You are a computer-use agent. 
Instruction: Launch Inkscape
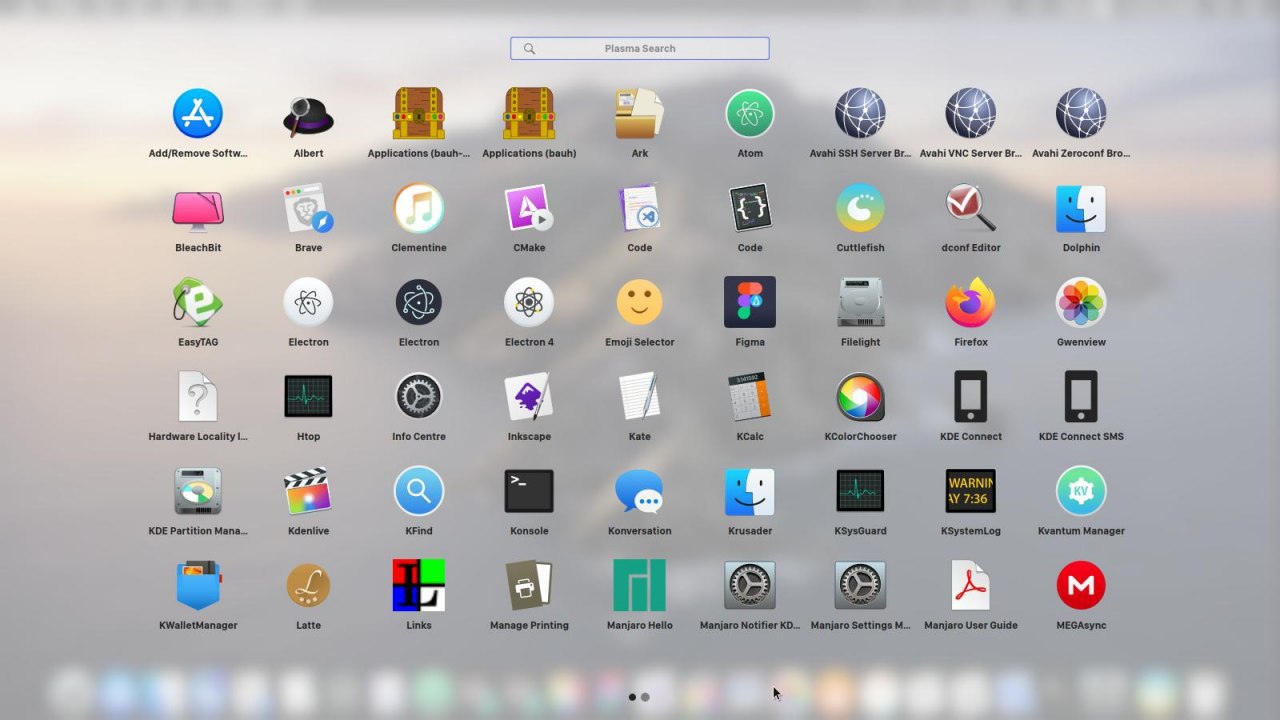(529, 397)
